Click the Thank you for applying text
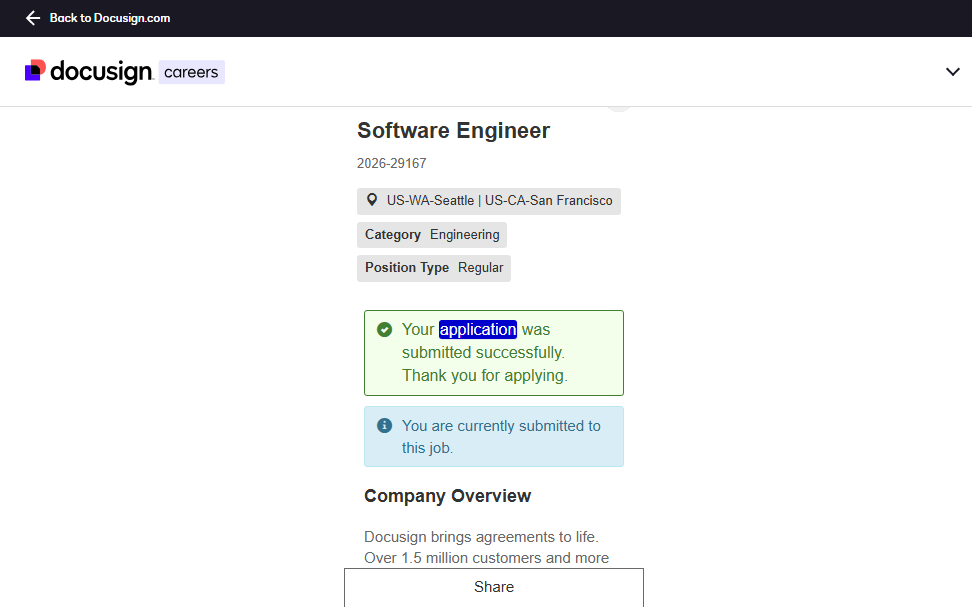The height and width of the screenshot is (611, 972). point(484,376)
